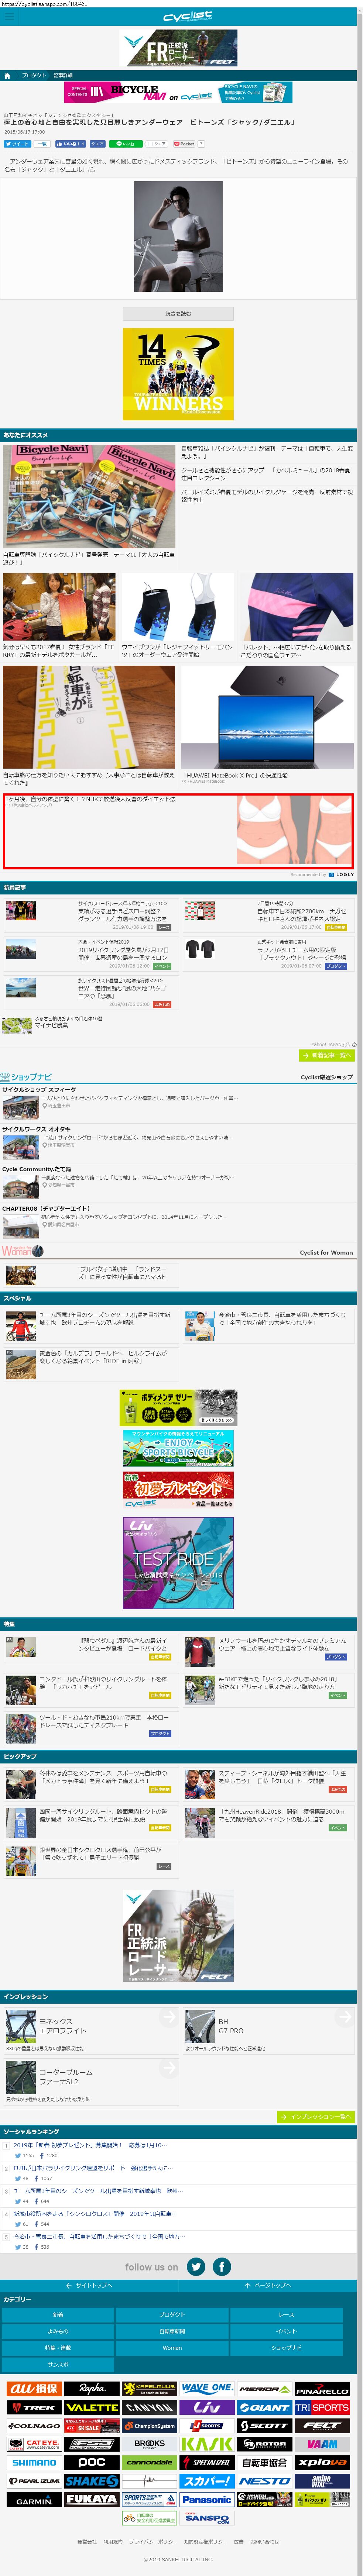
Task: Open the hamburger menu icon
Action: coord(9,17)
